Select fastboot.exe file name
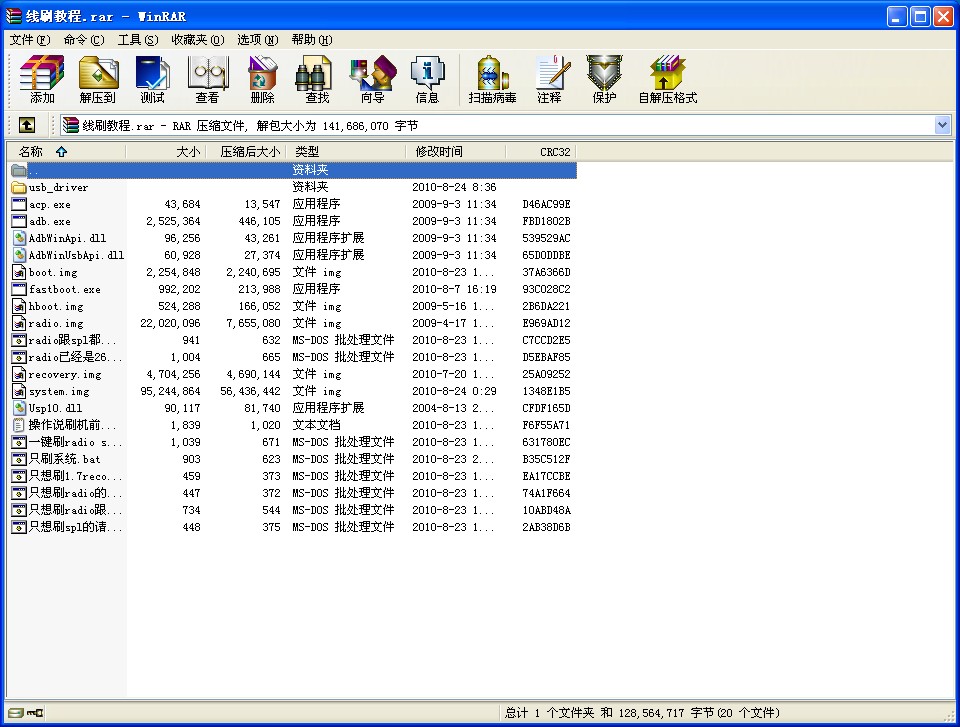 64,289
